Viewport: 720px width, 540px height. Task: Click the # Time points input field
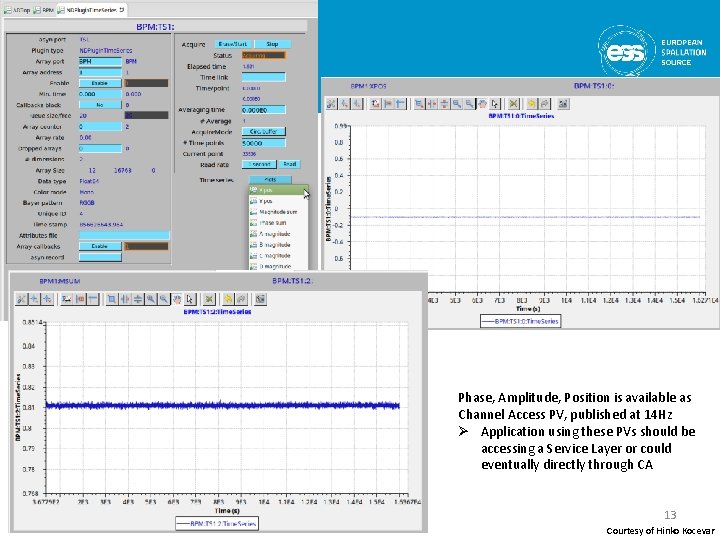tap(264, 143)
